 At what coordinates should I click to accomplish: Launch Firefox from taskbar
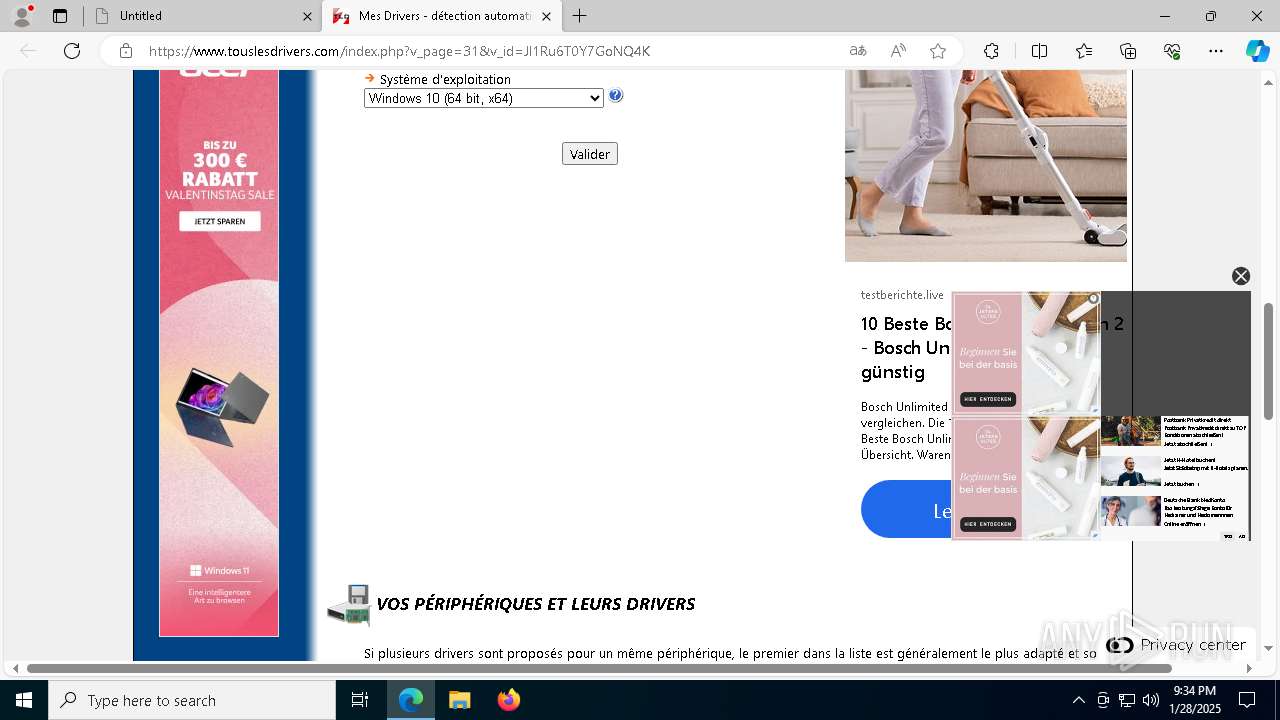coord(508,700)
